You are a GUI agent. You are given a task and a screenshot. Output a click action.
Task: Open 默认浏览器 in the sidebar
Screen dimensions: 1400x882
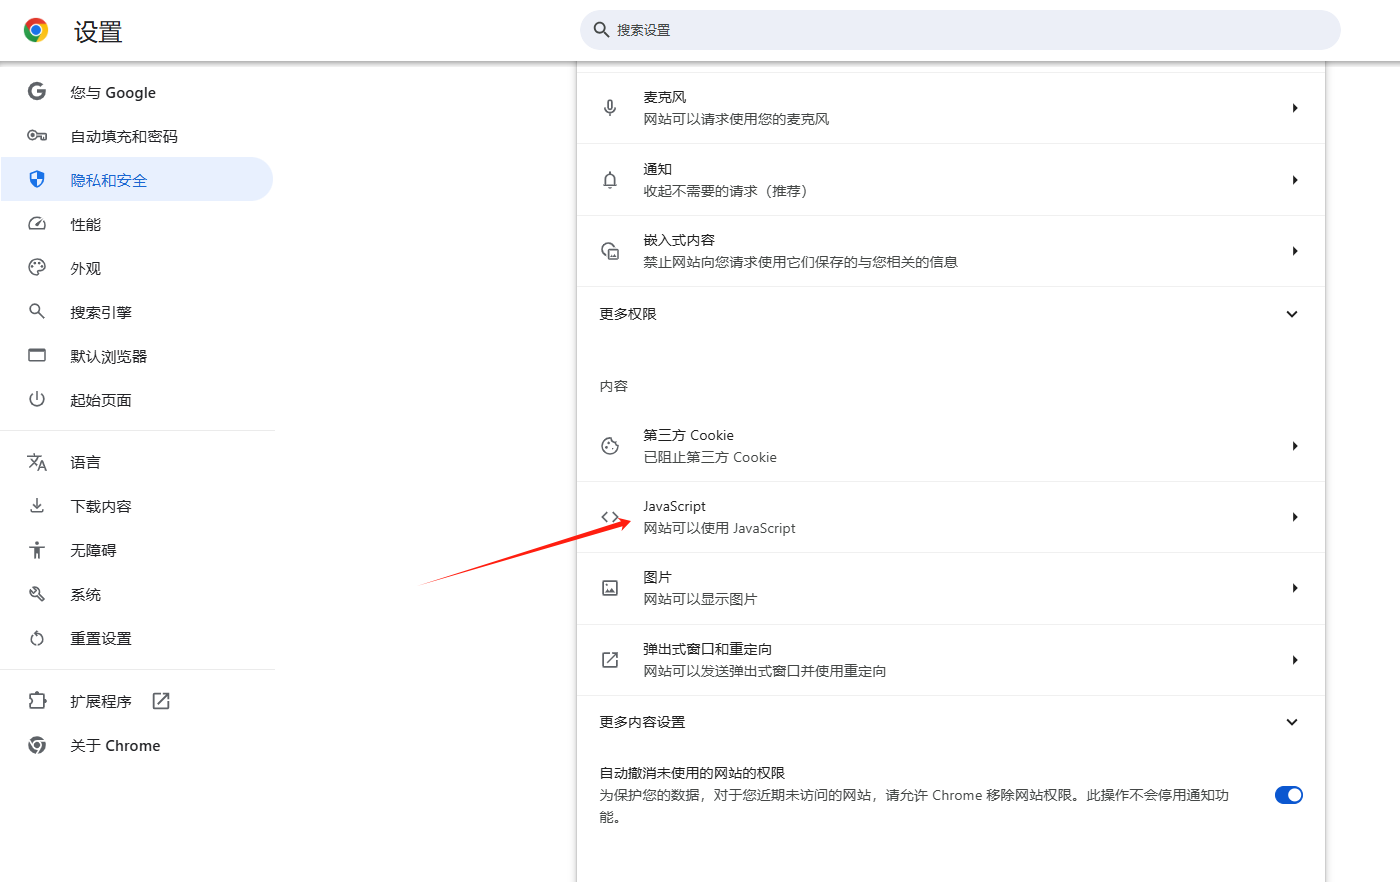tap(137, 356)
